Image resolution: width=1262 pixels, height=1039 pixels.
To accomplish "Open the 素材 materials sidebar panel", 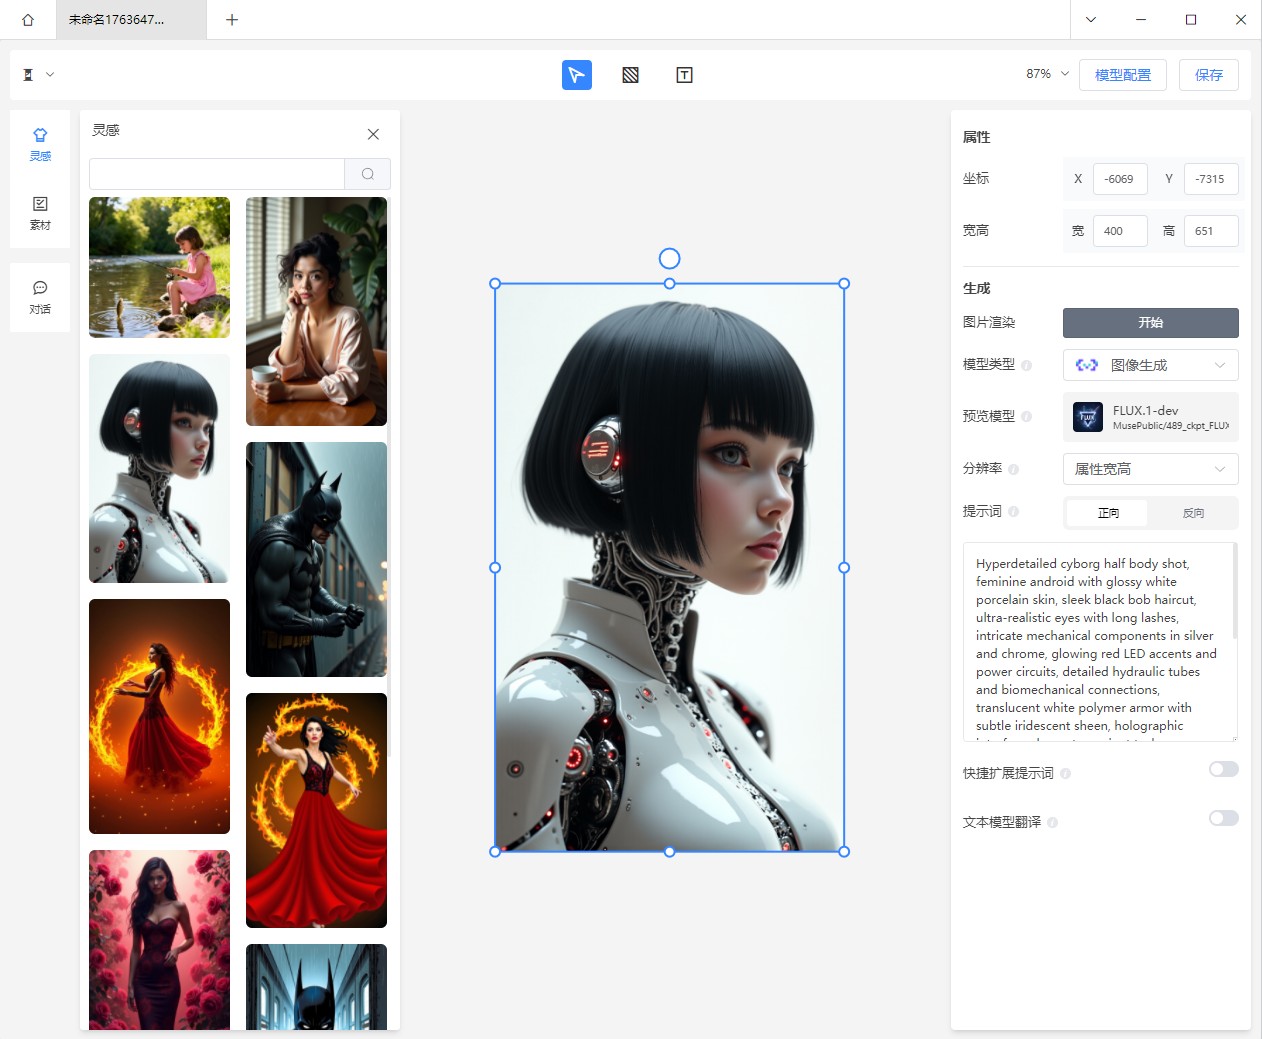I will (x=40, y=213).
